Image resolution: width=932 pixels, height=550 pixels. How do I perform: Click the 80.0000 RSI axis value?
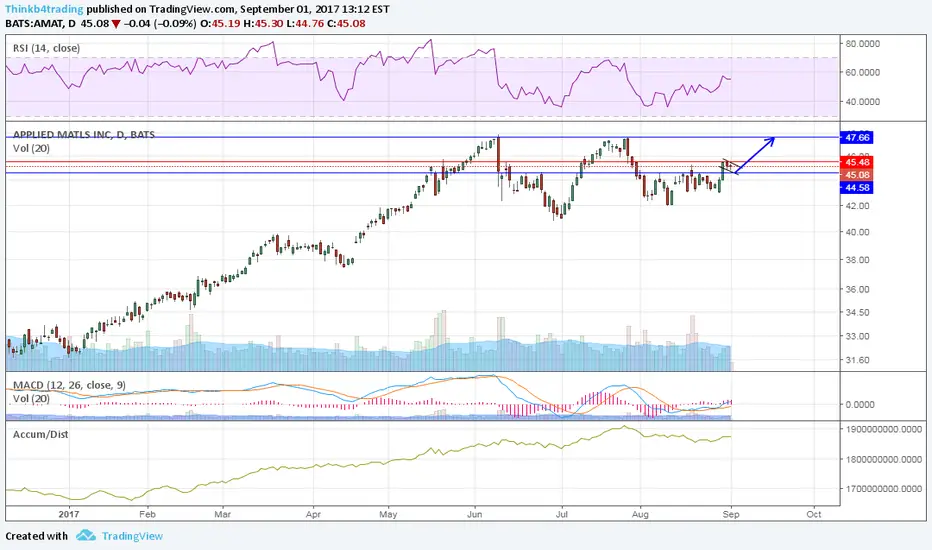tap(862, 43)
